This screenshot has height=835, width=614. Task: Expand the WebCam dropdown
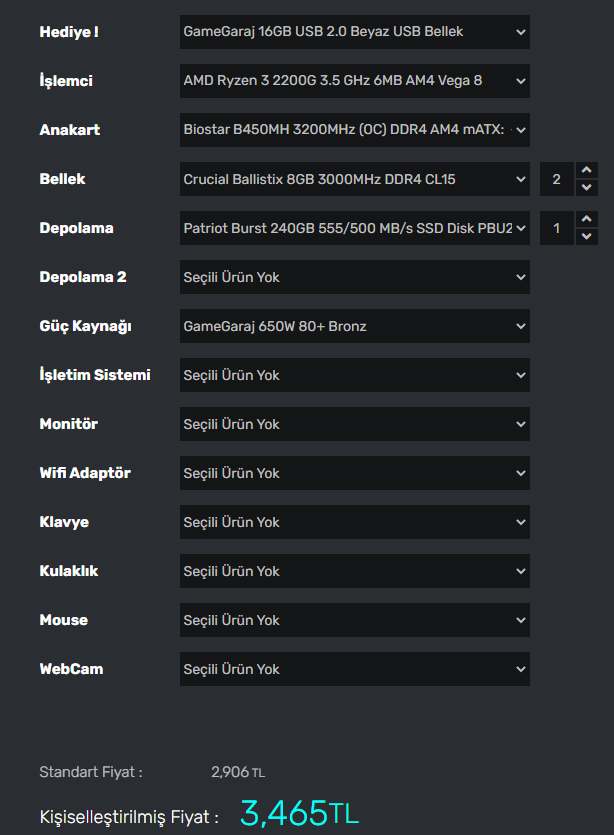coord(354,669)
